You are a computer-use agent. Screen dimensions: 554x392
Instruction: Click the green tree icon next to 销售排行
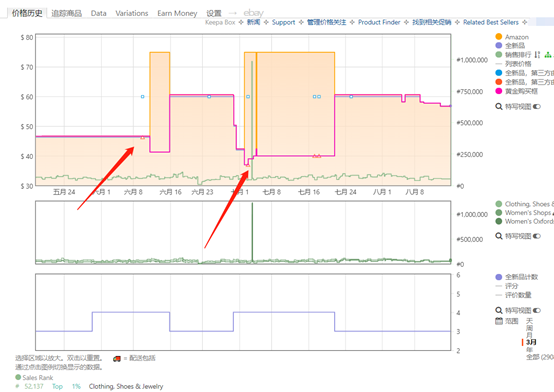coord(548,54)
